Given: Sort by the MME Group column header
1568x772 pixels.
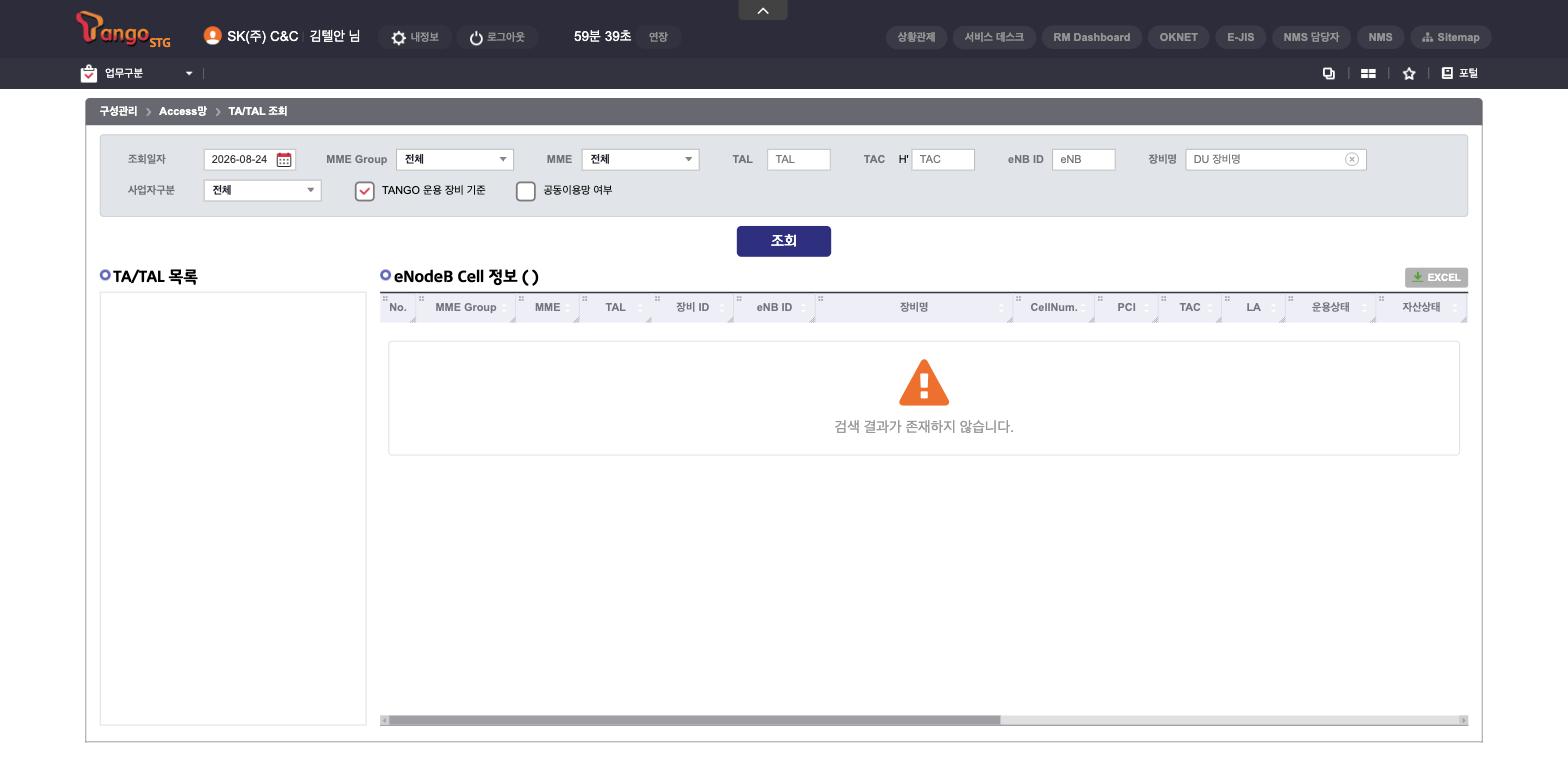Looking at the screenshot, I should [x=466, y=307].
